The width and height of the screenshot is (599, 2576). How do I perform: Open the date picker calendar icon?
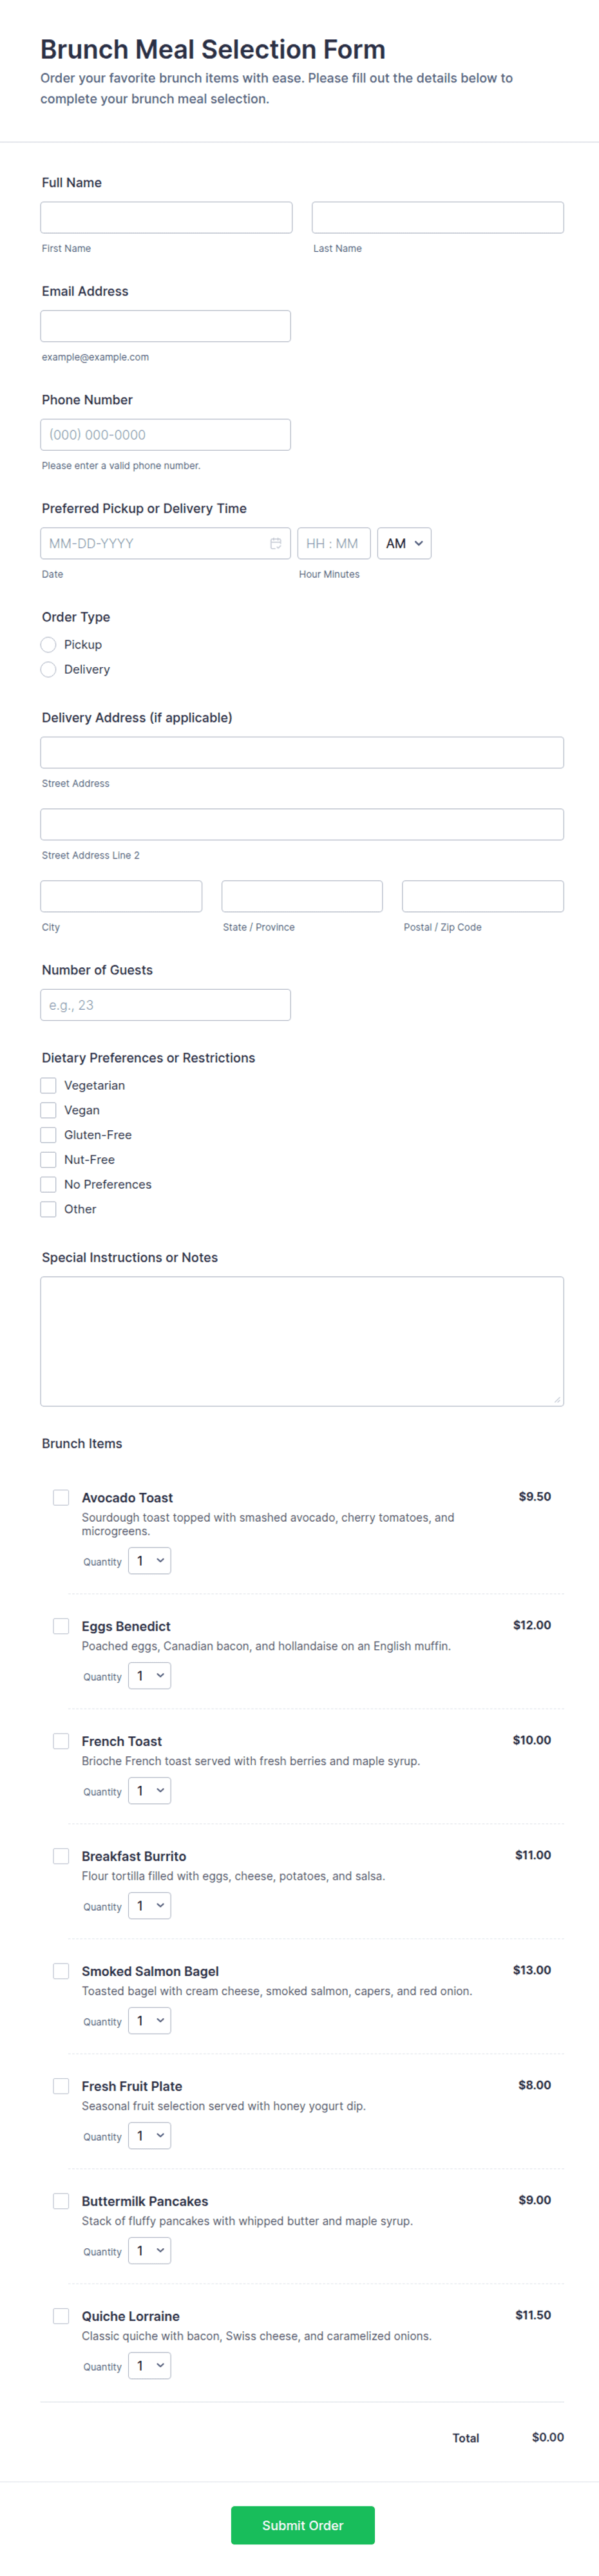275,543
